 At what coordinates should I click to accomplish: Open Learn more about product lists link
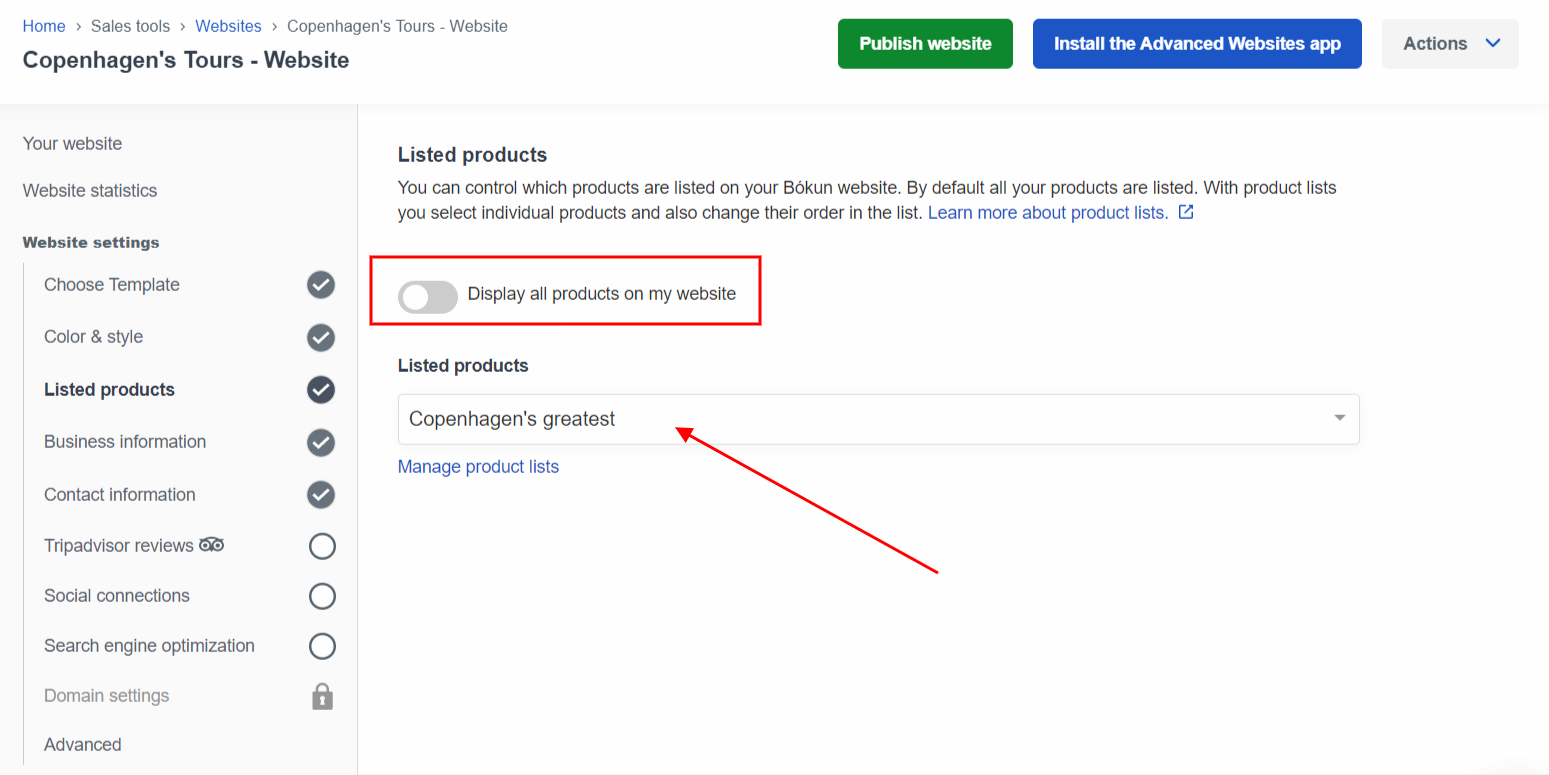1048,213
